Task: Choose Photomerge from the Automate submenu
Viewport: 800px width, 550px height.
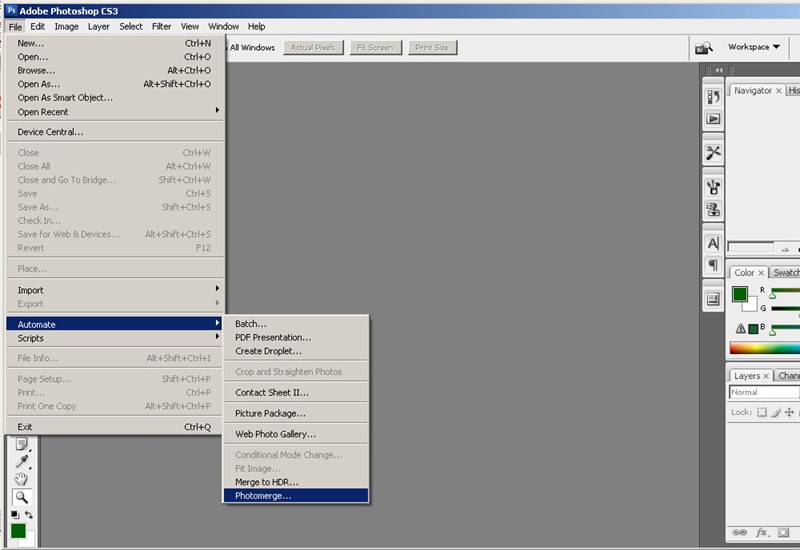Action: click(x=296, y=495)
